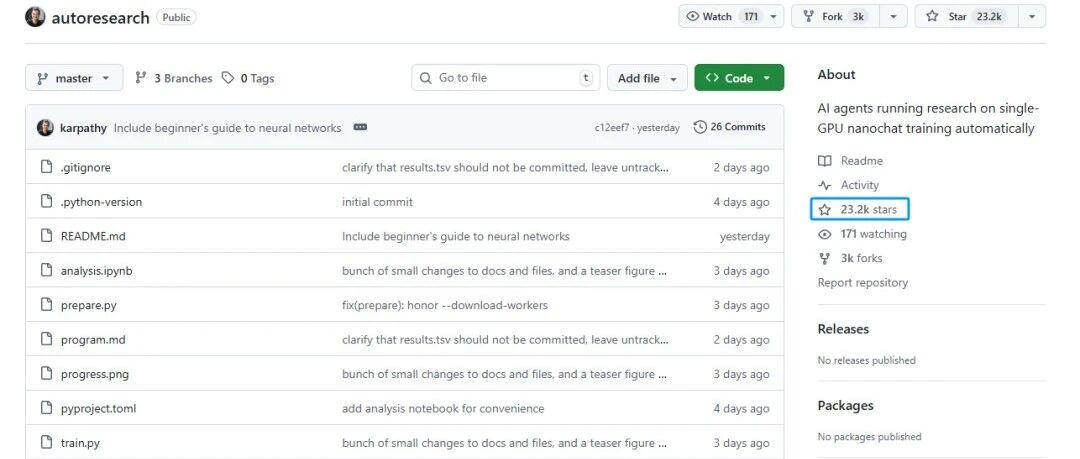
Task: Click karpathy's avatar in the commit header
Action: coord(45,128)
